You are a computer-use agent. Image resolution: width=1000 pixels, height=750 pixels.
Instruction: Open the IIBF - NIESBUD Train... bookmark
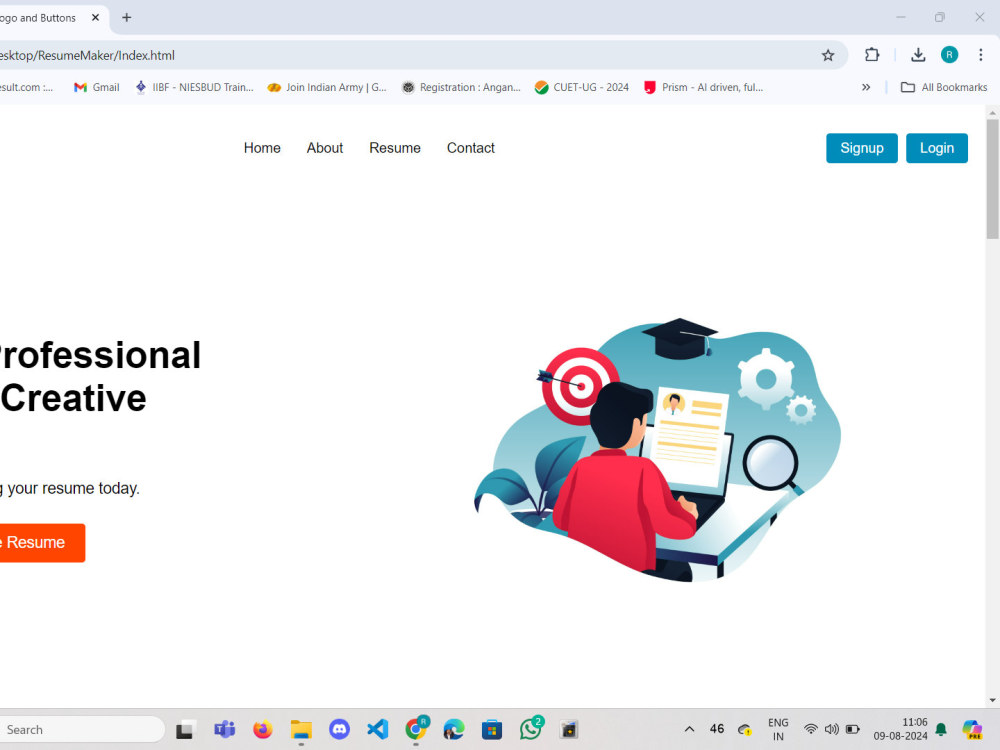tap(195, 87)
